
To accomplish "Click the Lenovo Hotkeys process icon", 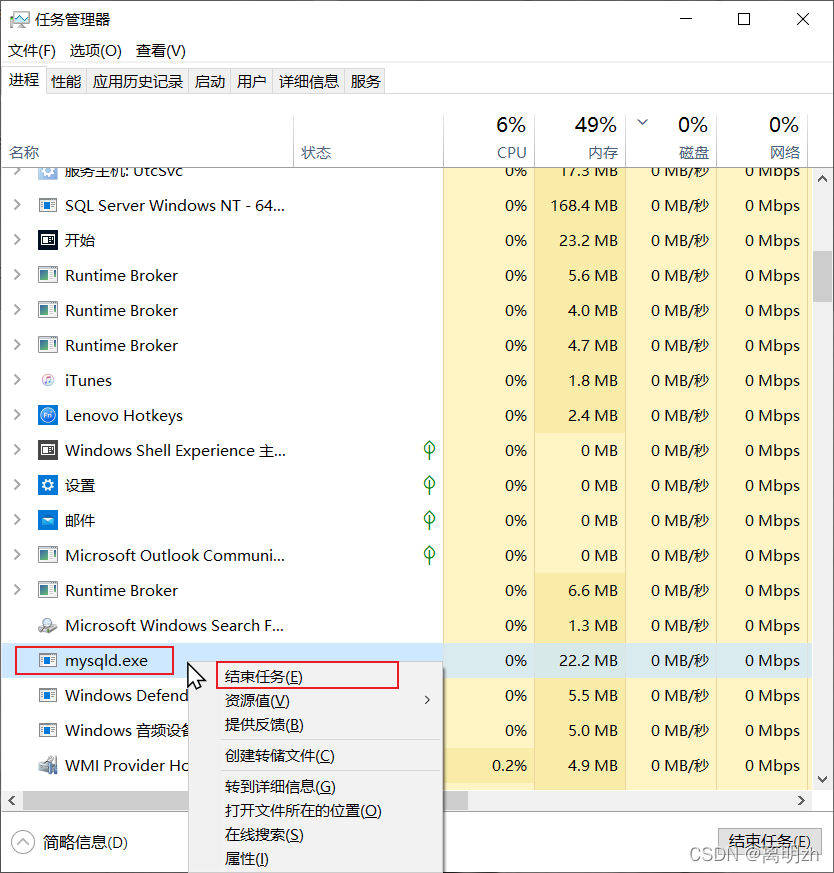I will 48,415.
